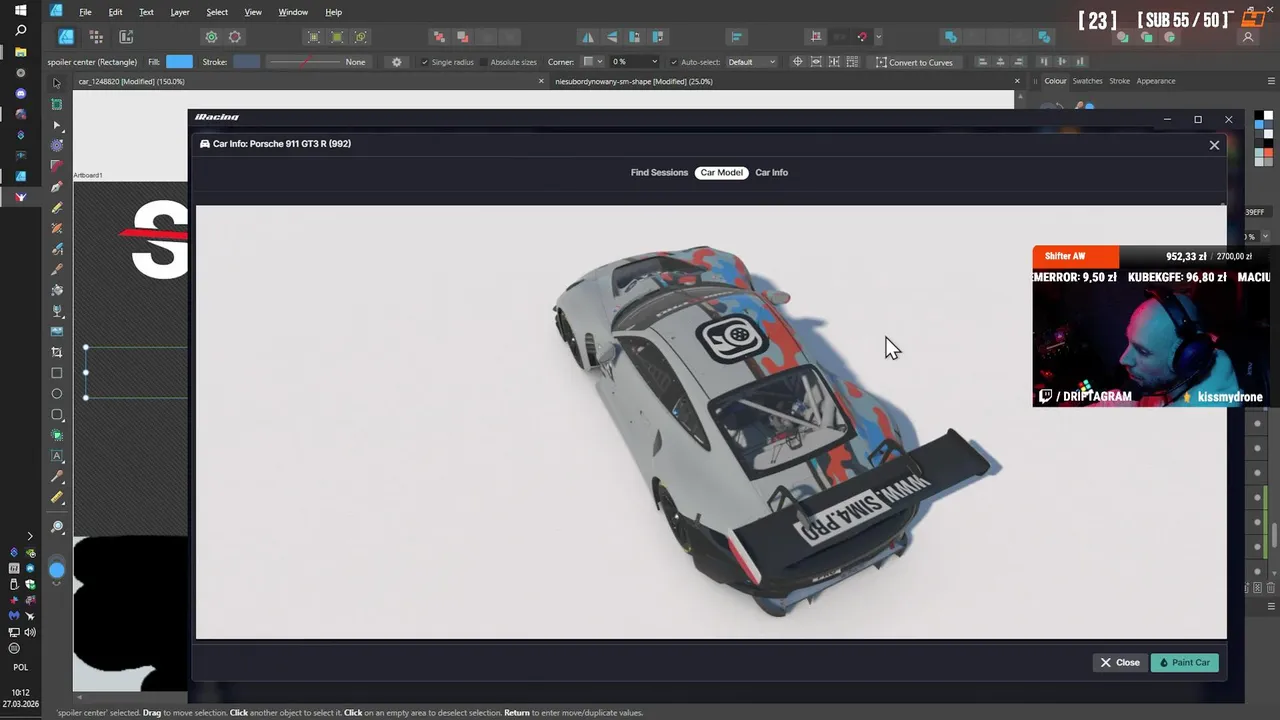Image resolution: width=1280 pixels, height=720 pixels.
Task: Pick the Place Image tool
Action: (57, 331)
